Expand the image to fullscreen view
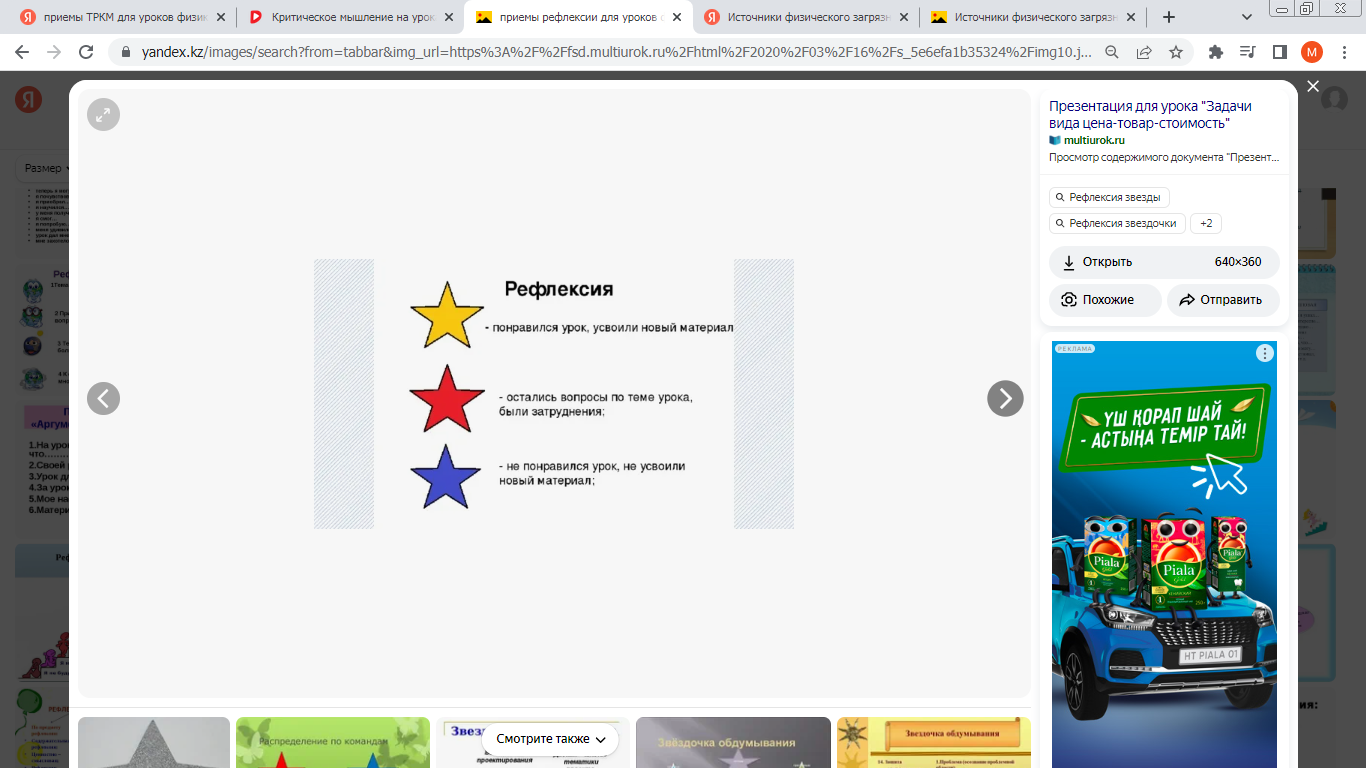The height and width of the screenshot is (768, 1366). point(103,115)
